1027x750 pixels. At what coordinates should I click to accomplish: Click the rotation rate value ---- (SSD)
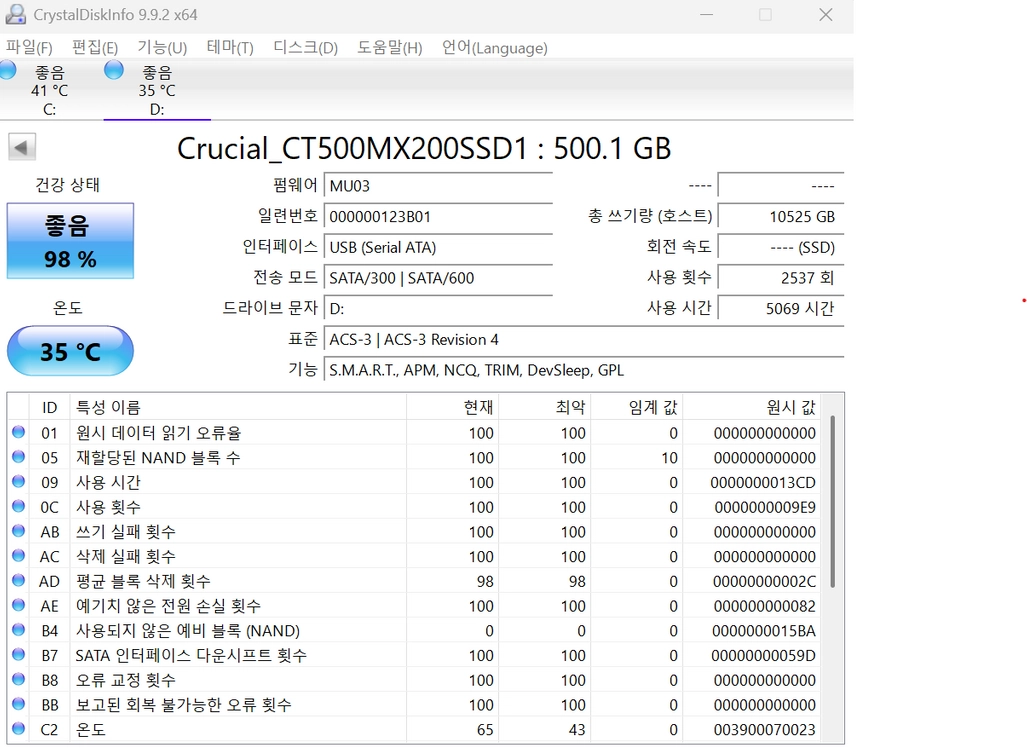[781, 247]
